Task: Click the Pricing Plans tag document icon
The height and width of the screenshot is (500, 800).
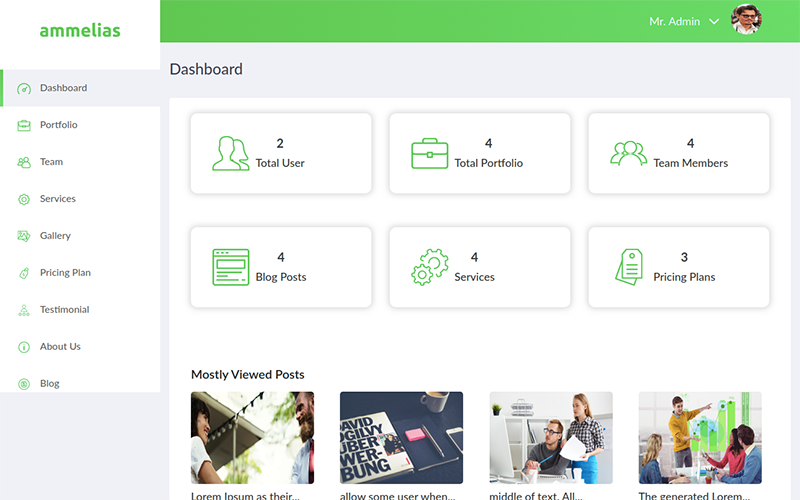Action: (x=629, y=267)
